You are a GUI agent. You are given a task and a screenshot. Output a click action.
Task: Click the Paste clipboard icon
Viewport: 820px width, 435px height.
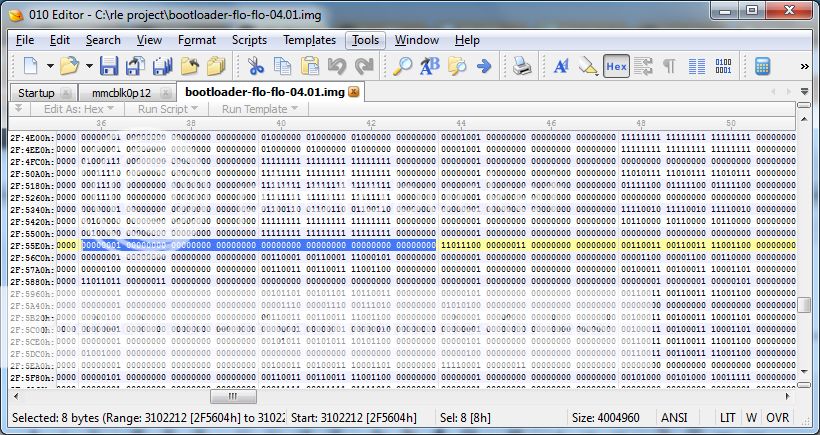310,67
